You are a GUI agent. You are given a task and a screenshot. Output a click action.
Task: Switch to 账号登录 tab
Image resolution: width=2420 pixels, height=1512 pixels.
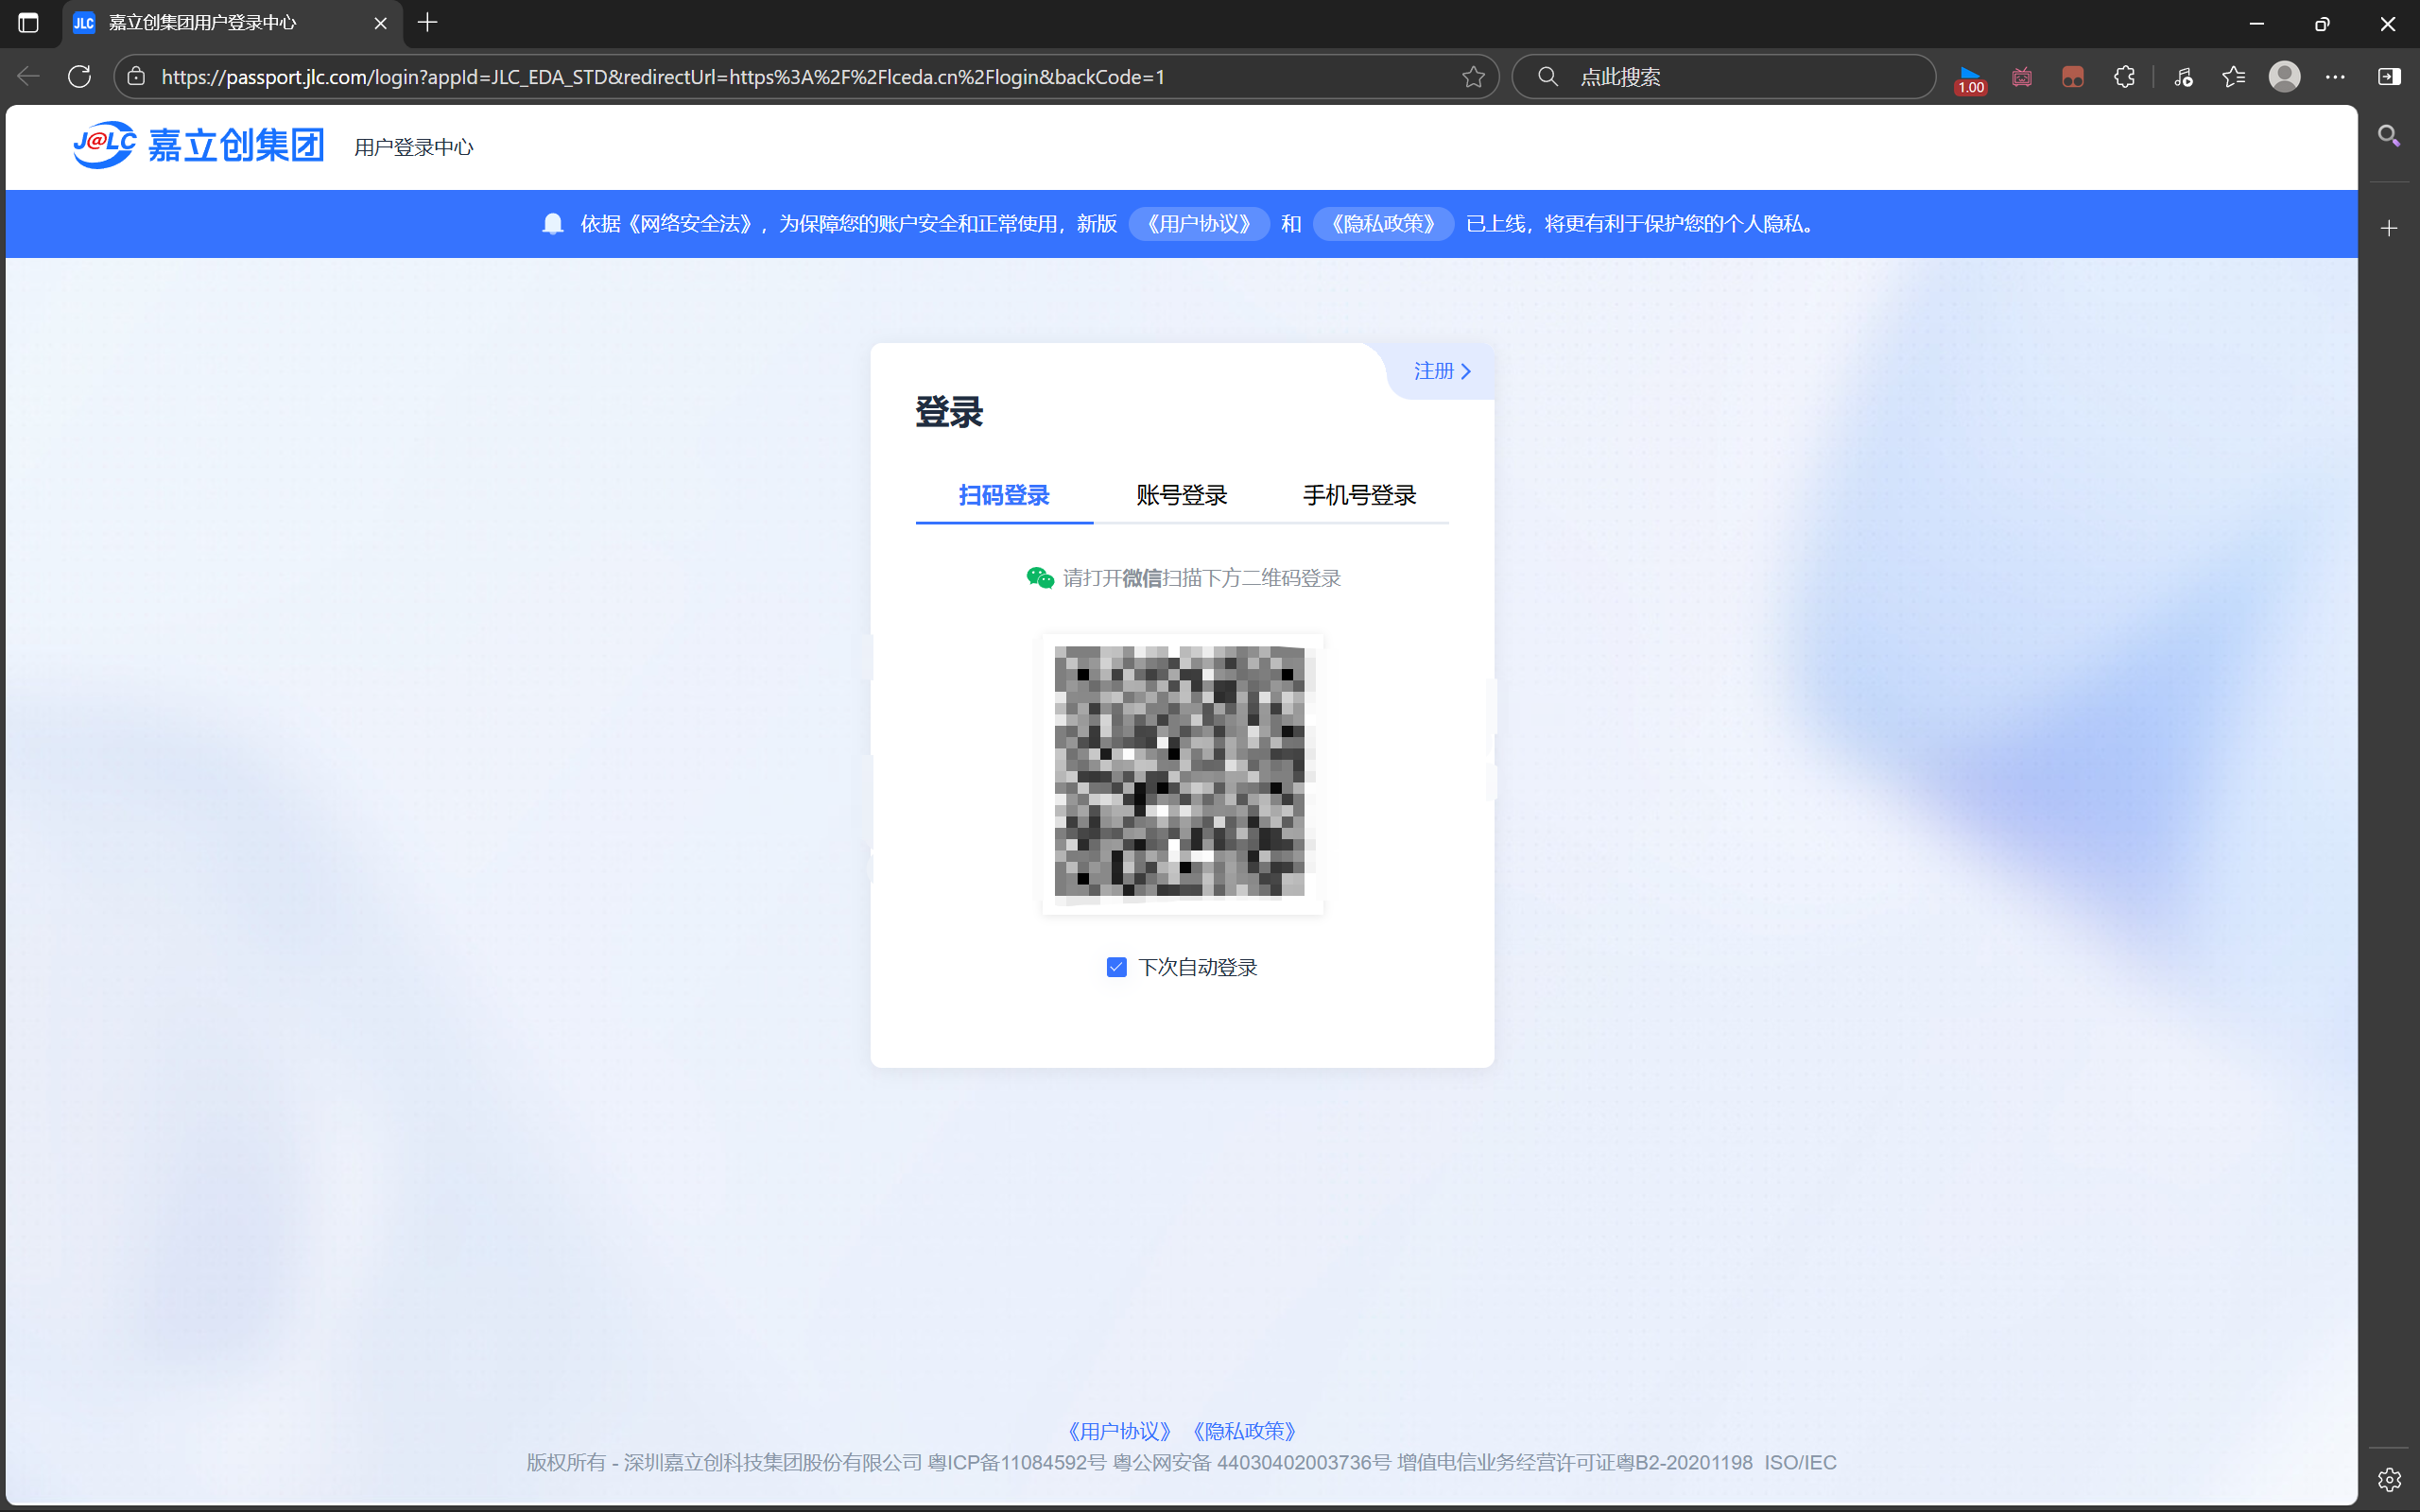(1182, 495)
